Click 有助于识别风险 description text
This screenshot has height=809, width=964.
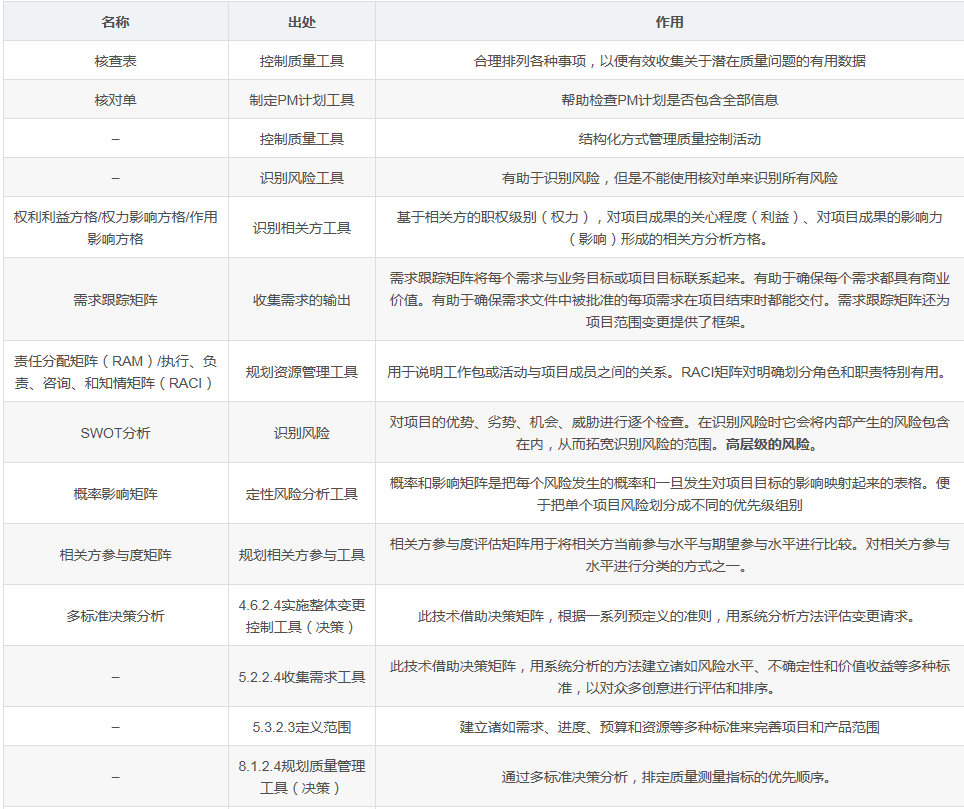(x=670, y=178)
